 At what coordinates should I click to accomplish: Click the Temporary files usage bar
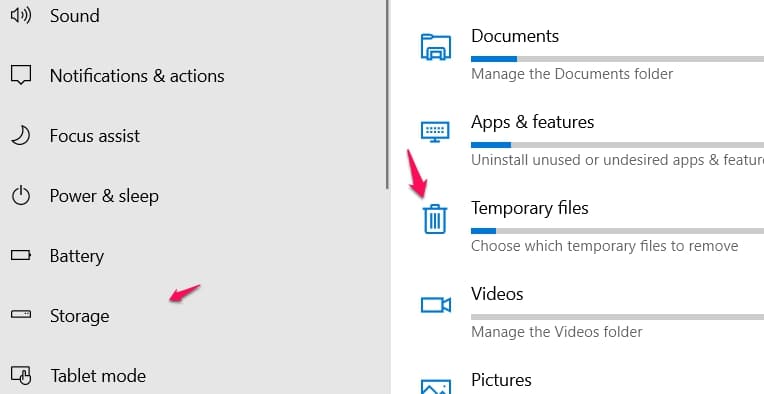pos(617,231)
